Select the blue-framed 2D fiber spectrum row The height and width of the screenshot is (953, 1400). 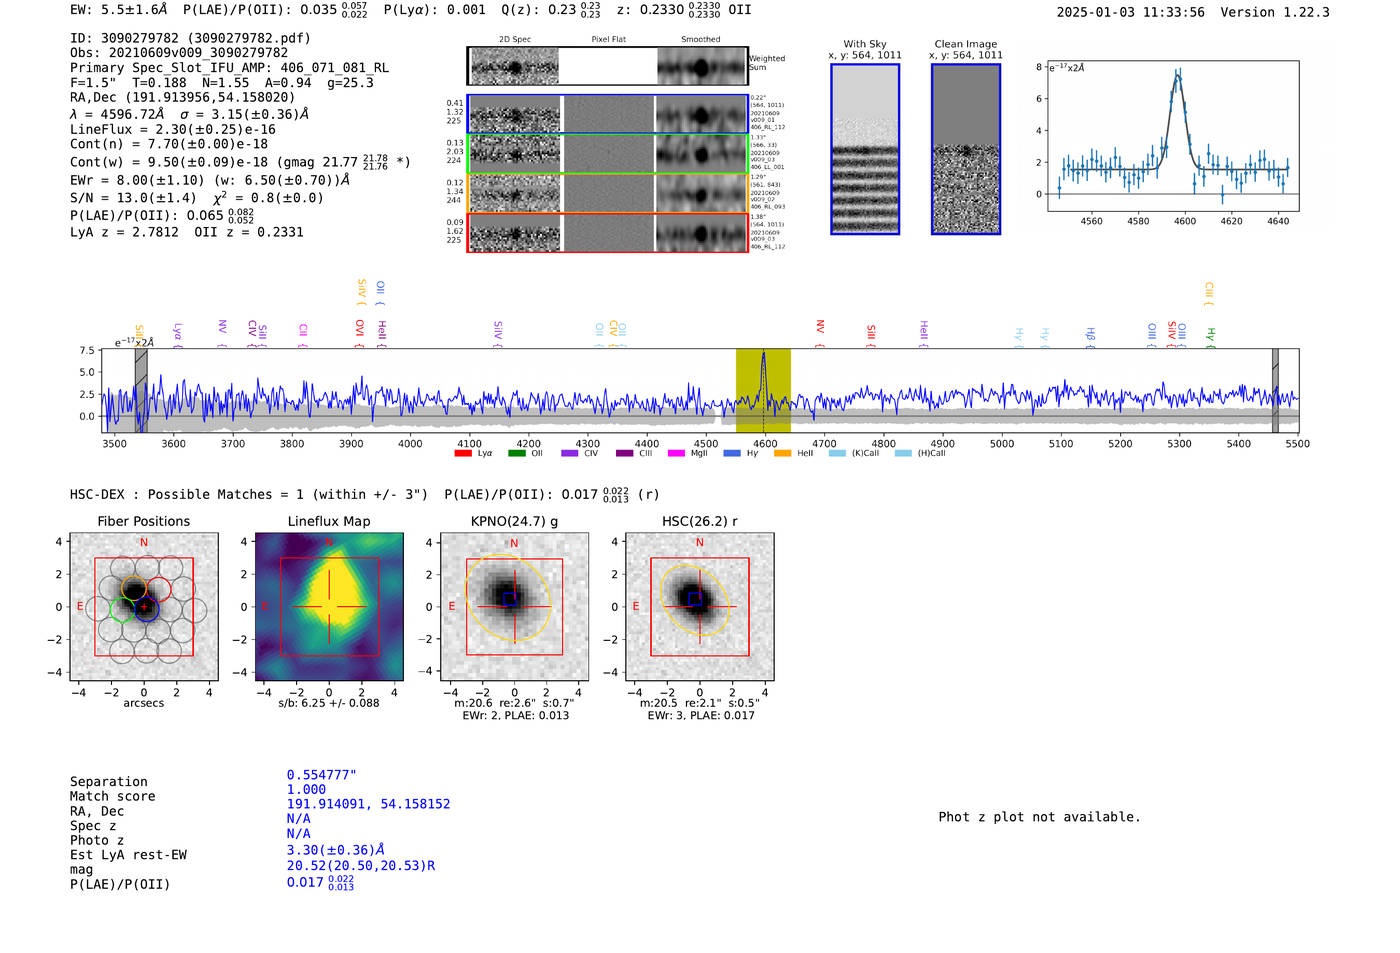pos(608,114)
